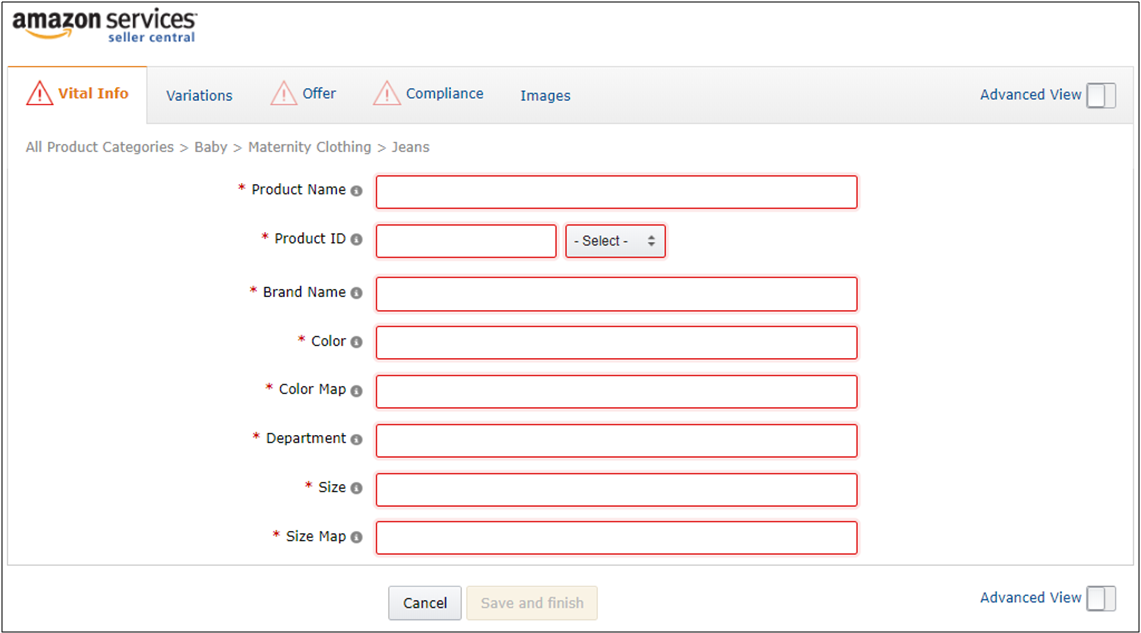Click info icon next to Color label
Image resolution: width=1141 pixels, height=633 pixels.
click(357, 342)
